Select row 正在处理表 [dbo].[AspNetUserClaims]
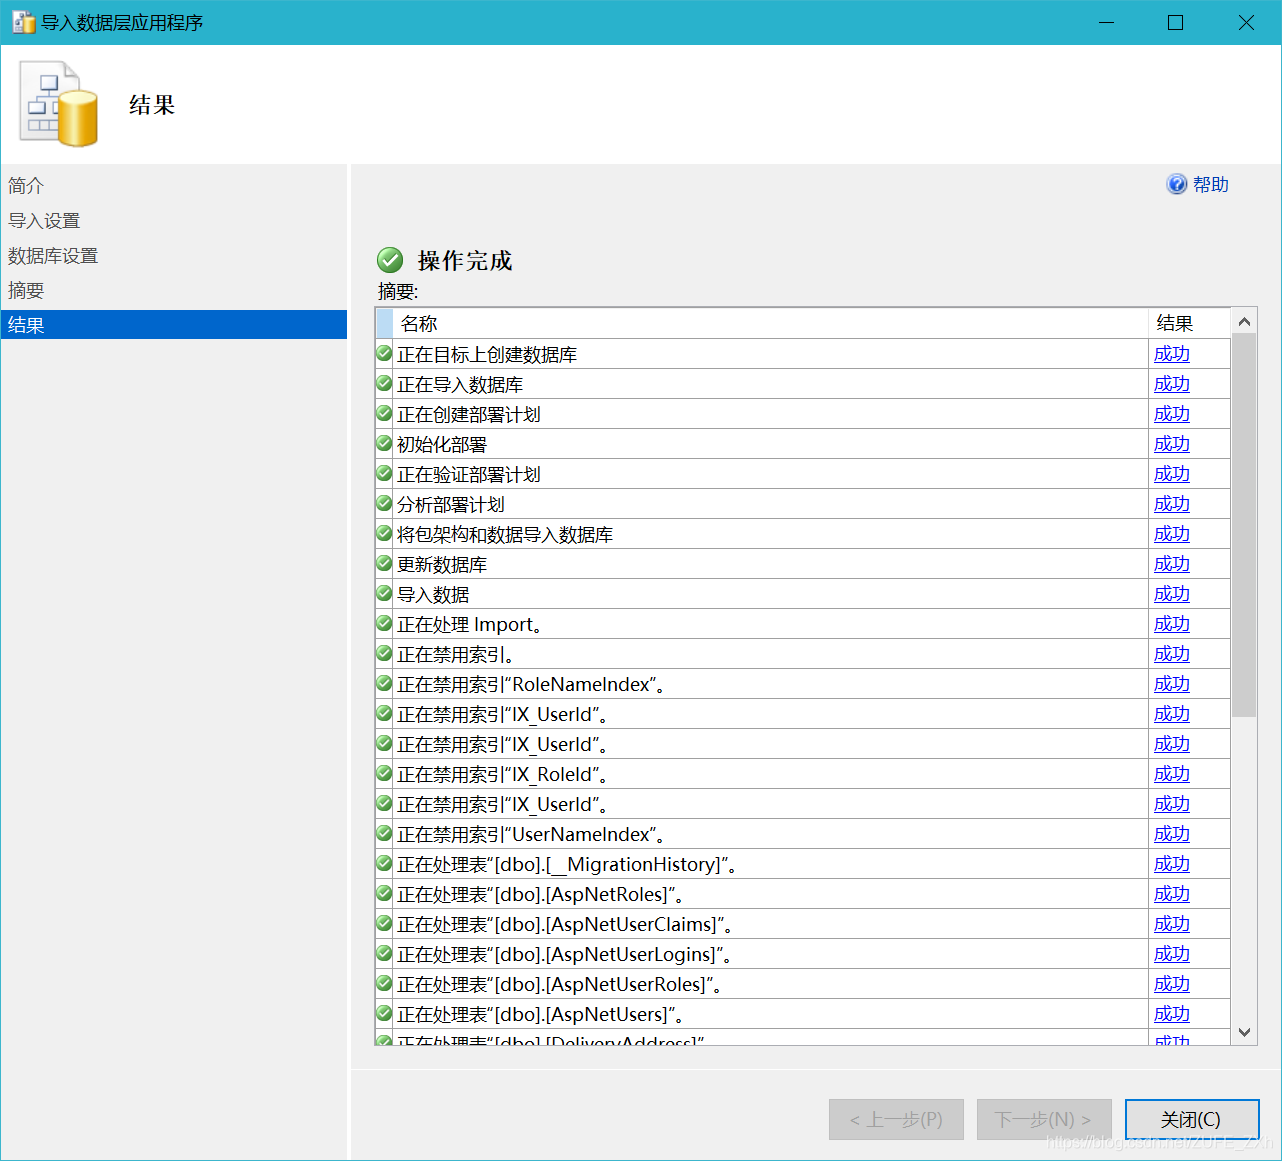This screenshot has width=1282, height=1161. coord(803,924)
